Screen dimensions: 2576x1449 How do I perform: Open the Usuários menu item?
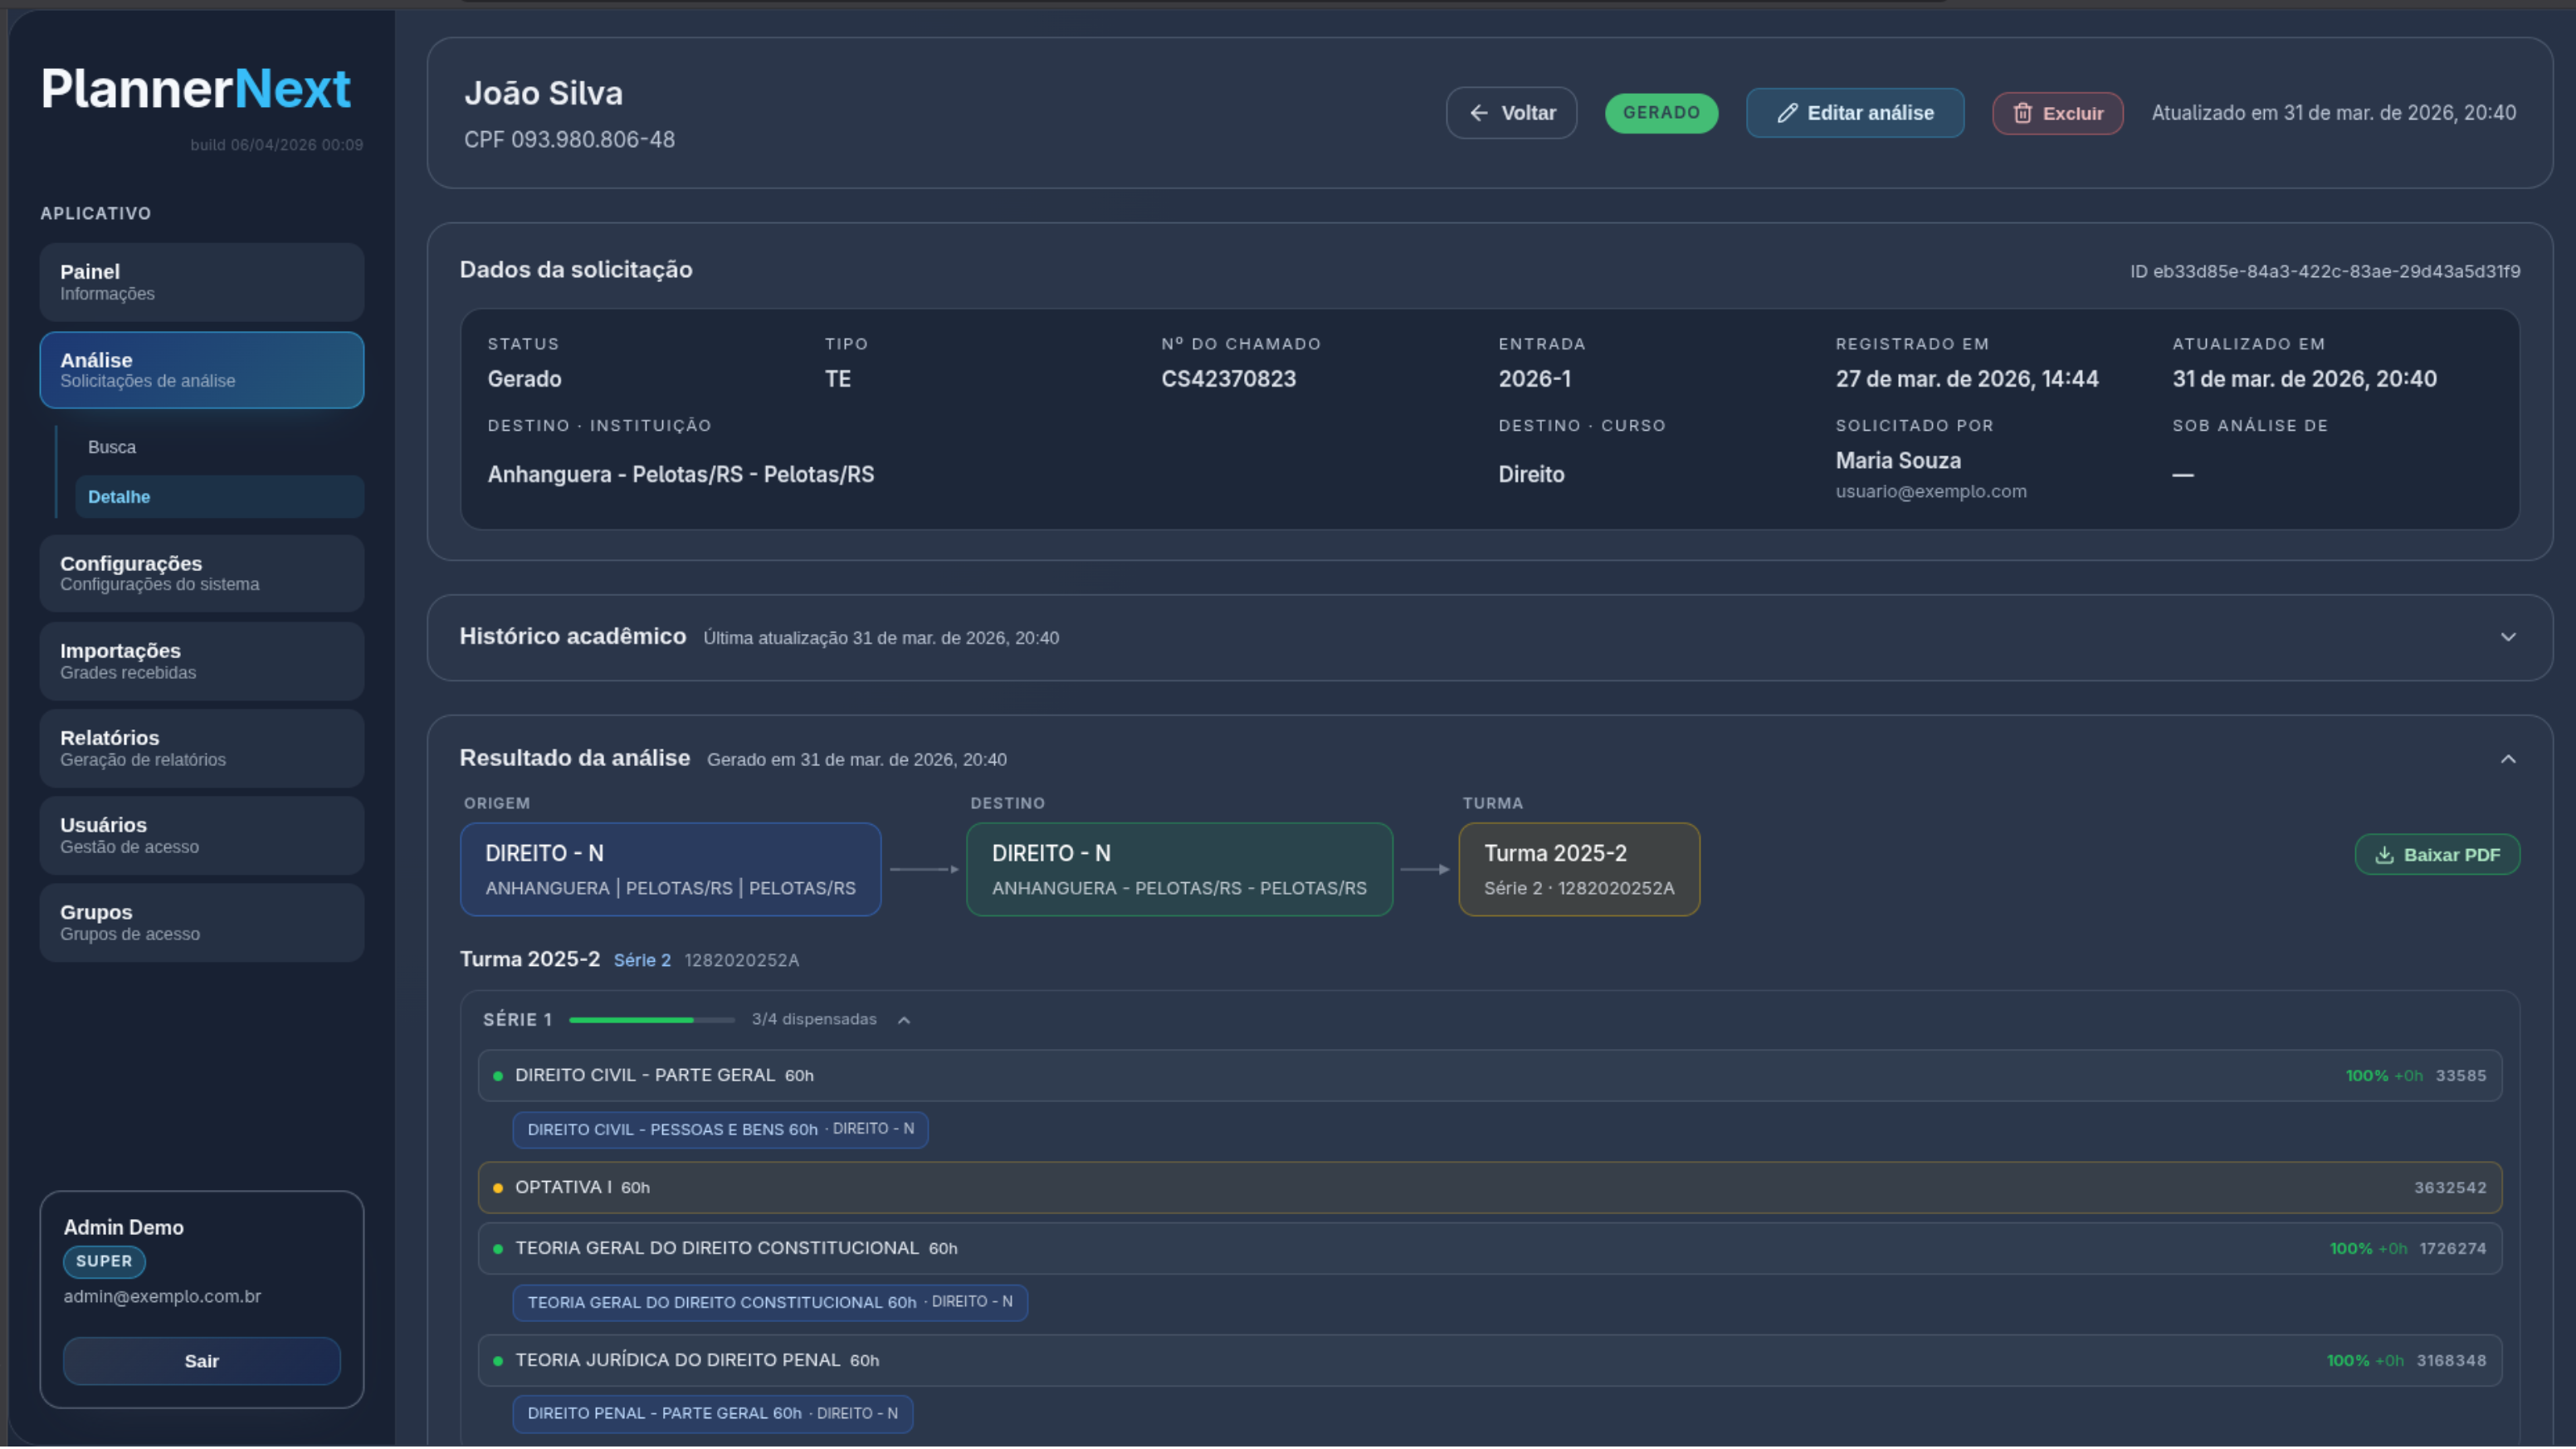(x=202, y=836)
